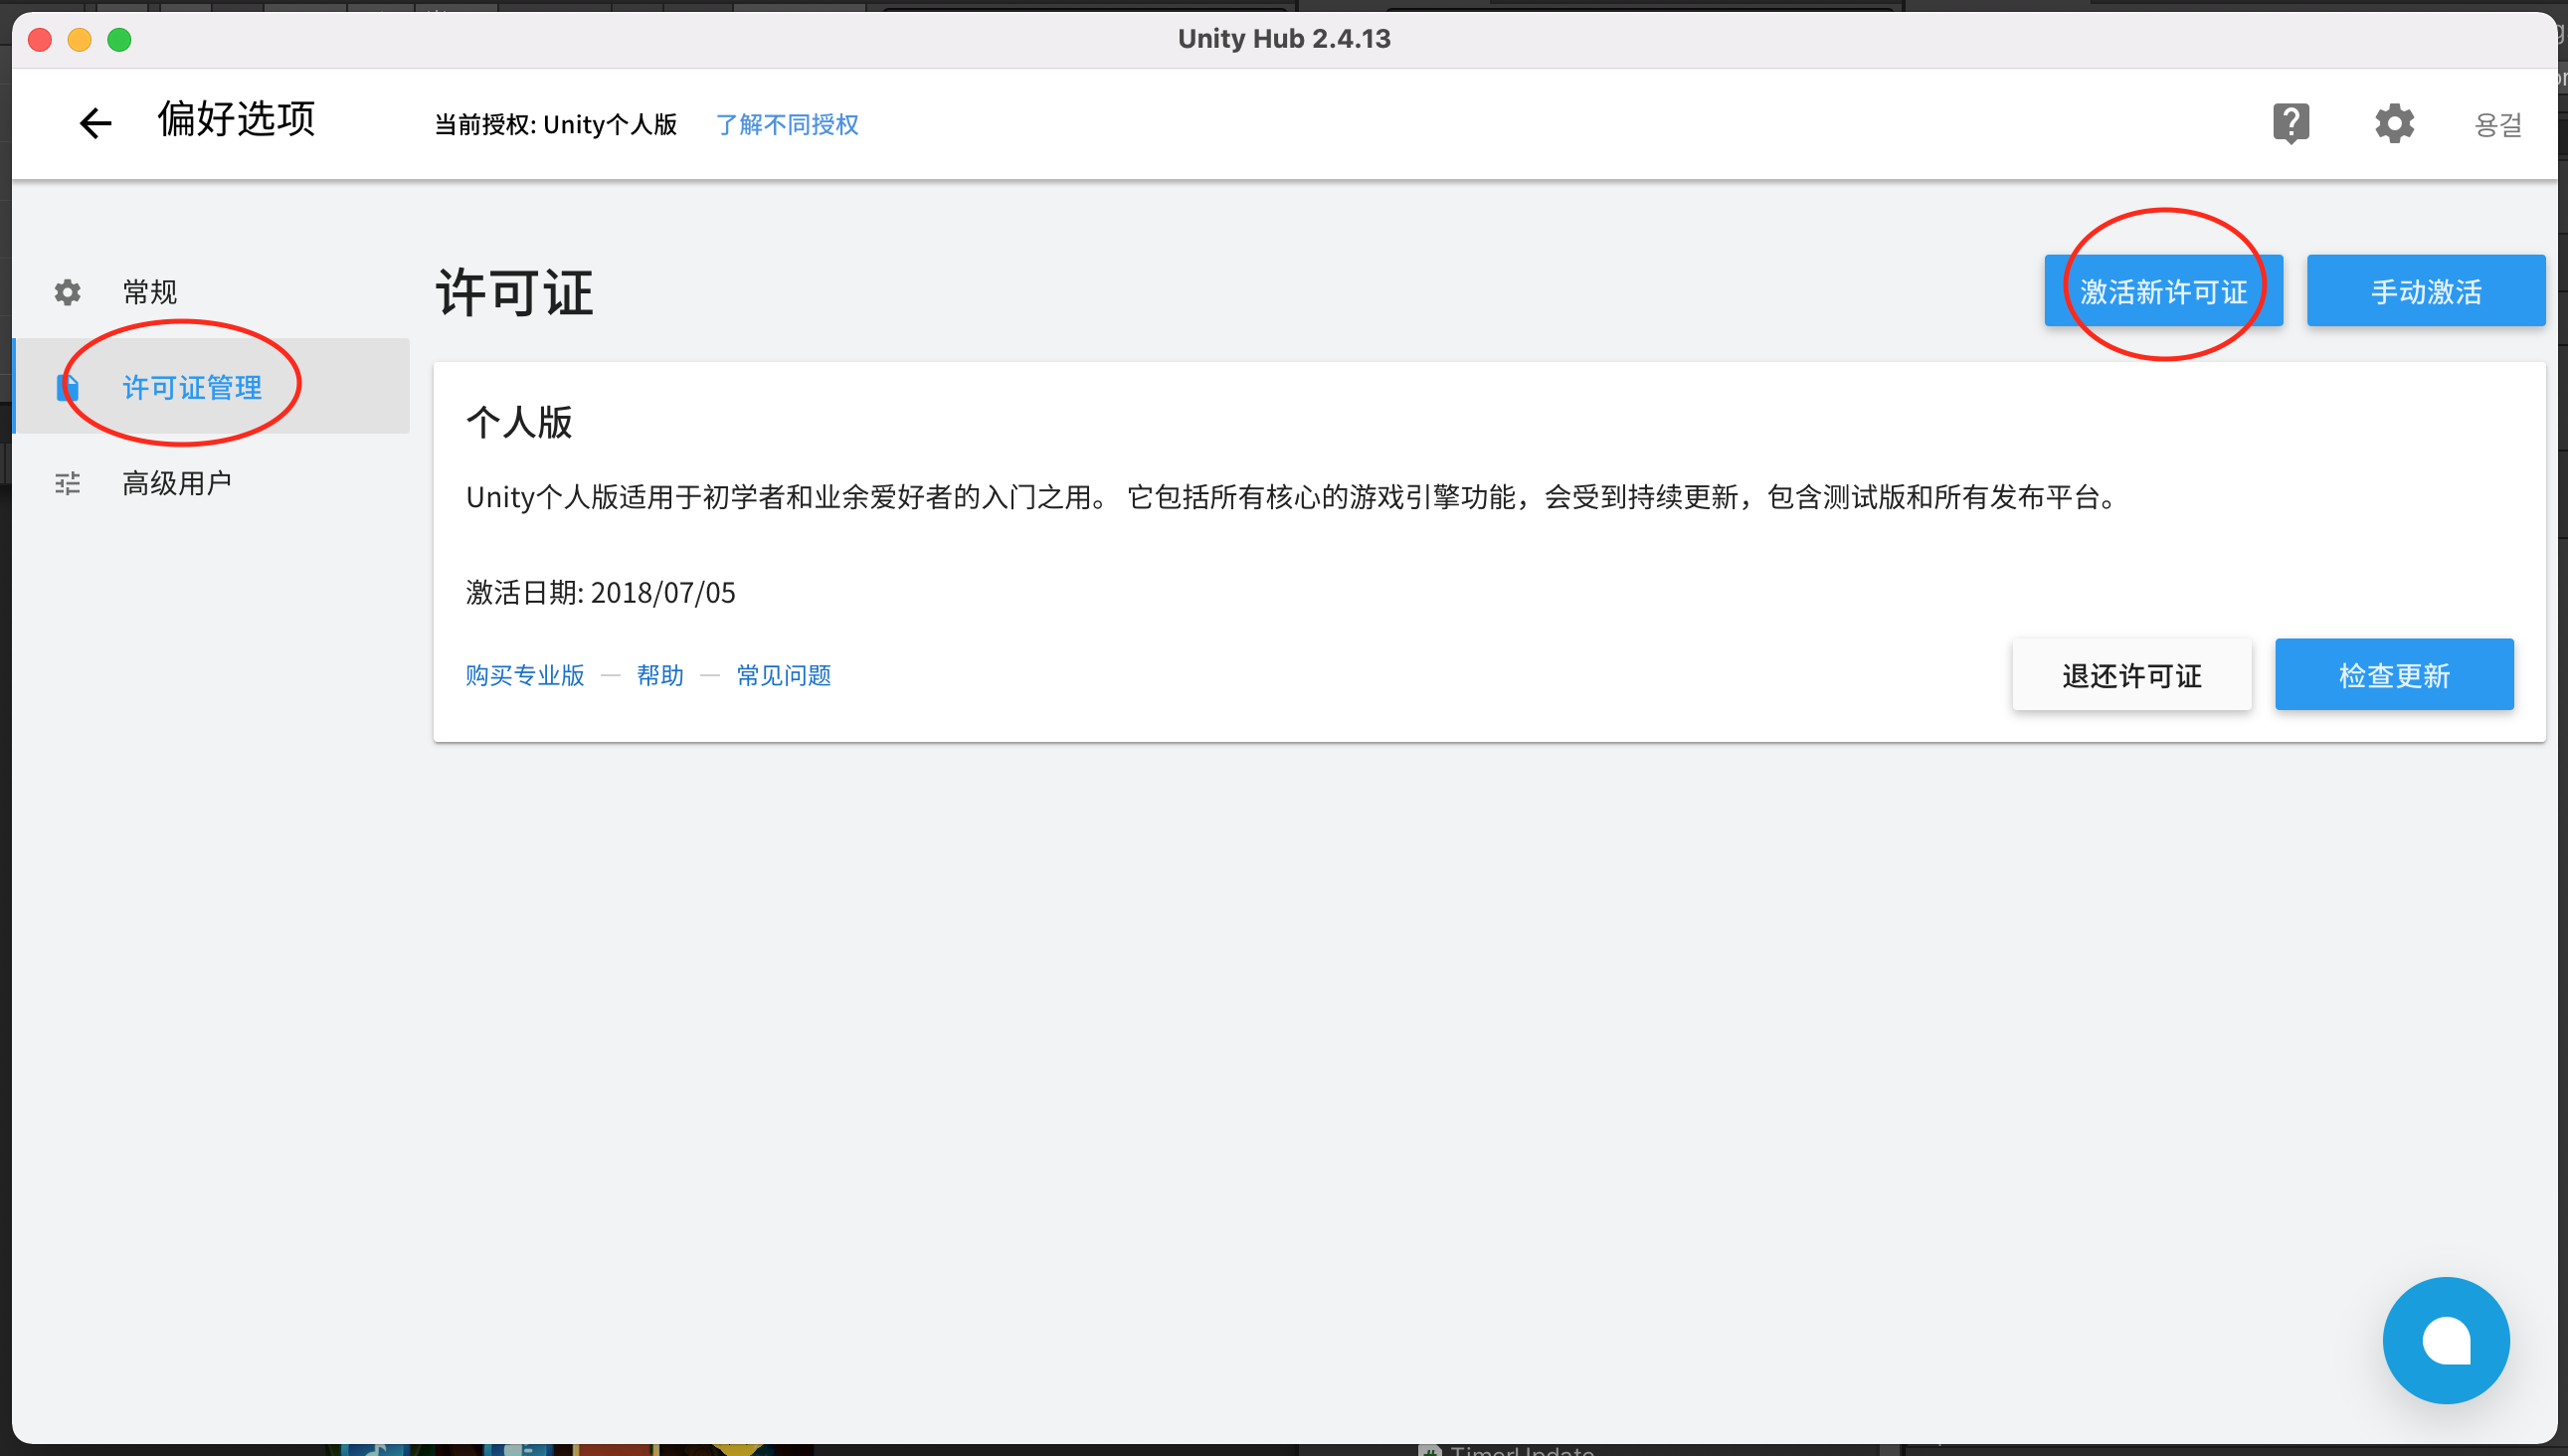This screenshot has width=2568, height=1456.
Task: Open the 高级用户 advanced tab
Action: point(177,484)
